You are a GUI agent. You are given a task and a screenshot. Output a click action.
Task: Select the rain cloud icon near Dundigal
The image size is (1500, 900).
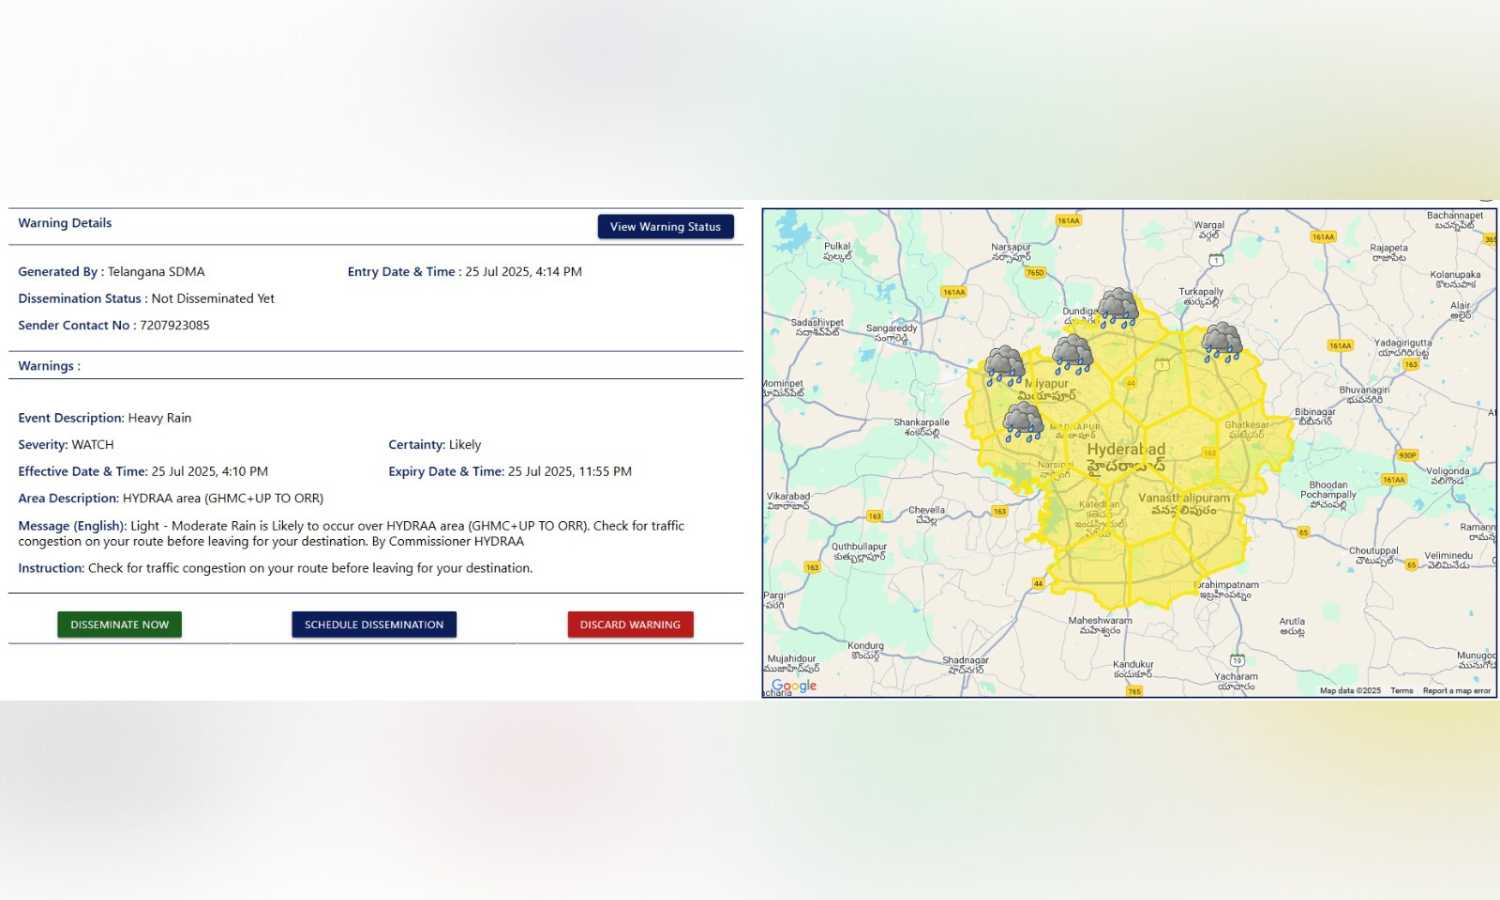pos(1117,308)
